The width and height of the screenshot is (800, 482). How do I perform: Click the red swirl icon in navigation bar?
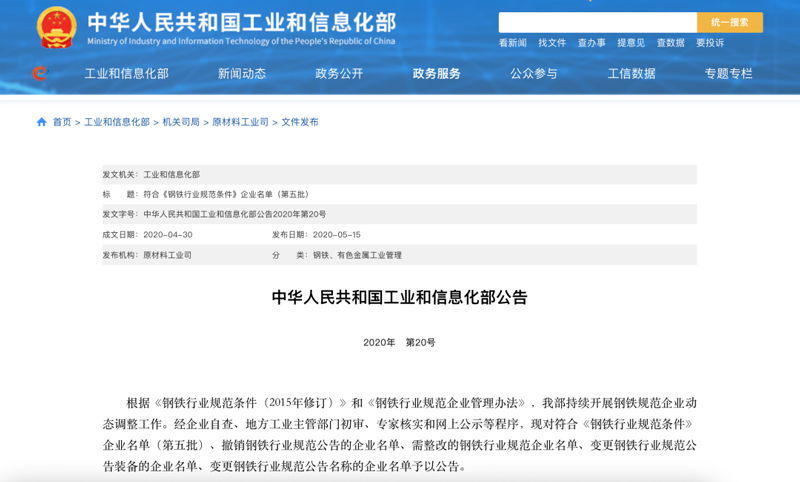(x=39, y=73)
